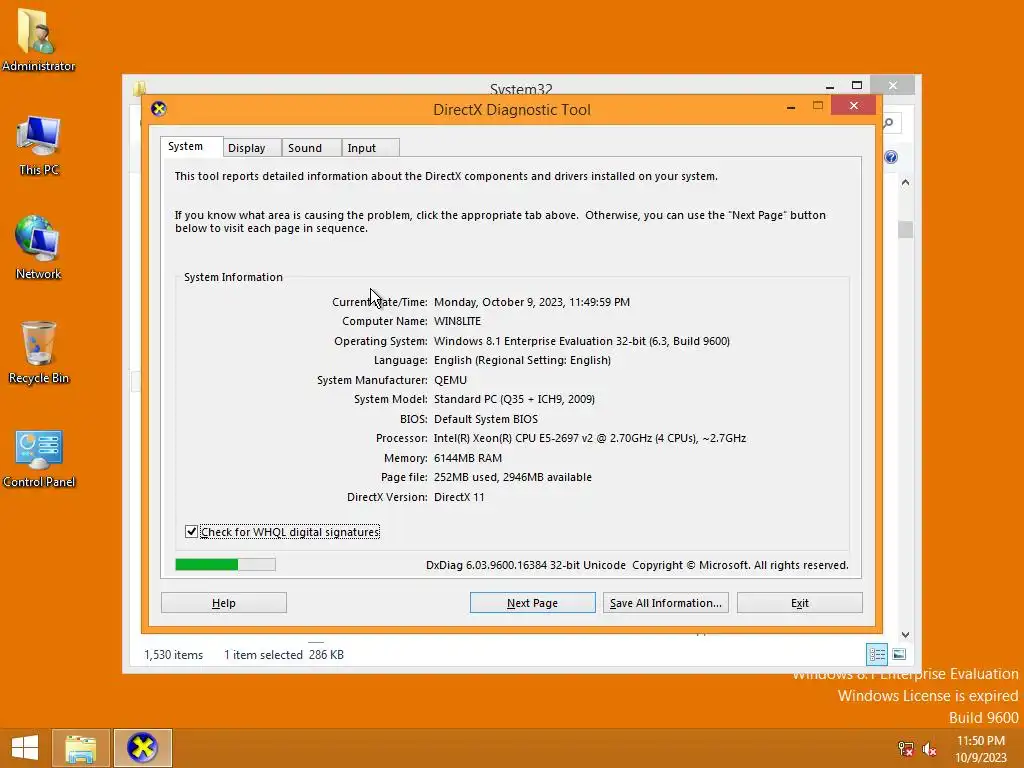Image resolution: width=1024 pixels, height=768 pixels.
Task: Click the Help button
Action: pyautogui.click(x=224, y=603)
